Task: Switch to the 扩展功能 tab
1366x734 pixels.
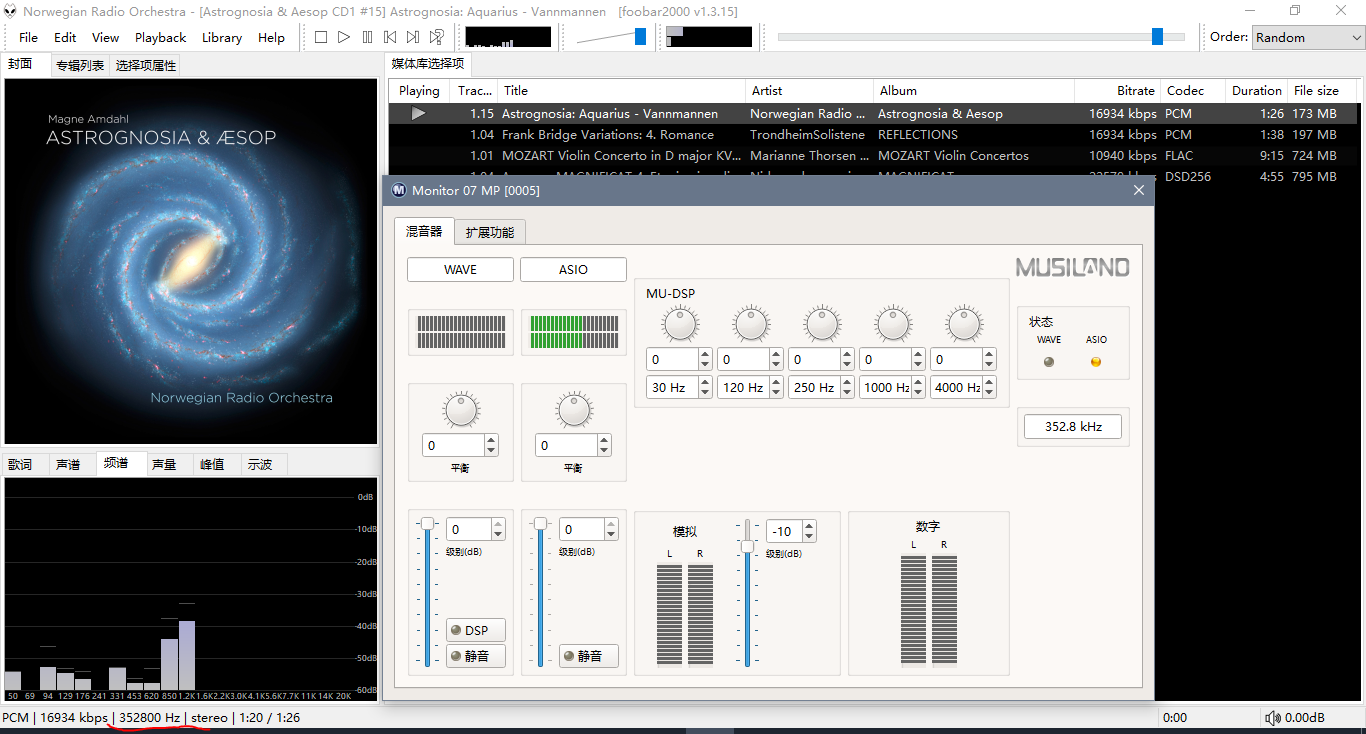Action: (x=489, y=232)
